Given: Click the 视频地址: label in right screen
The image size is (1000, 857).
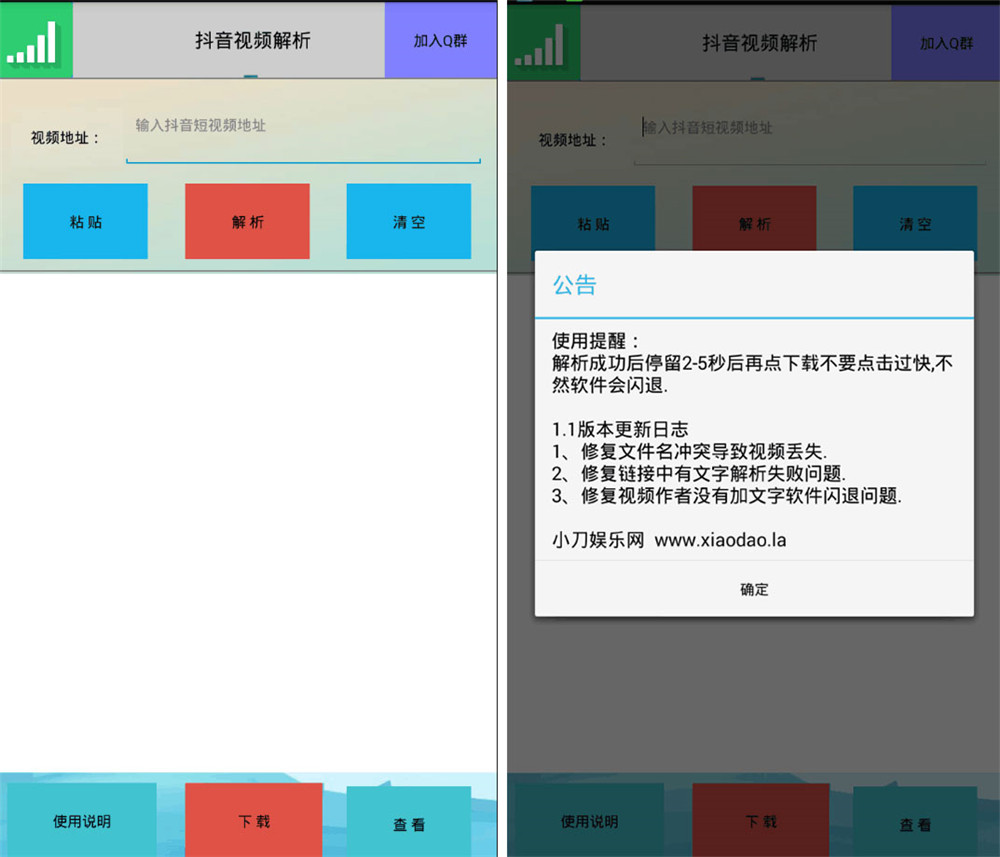Looking at the screenshot, I should (573, 140).
